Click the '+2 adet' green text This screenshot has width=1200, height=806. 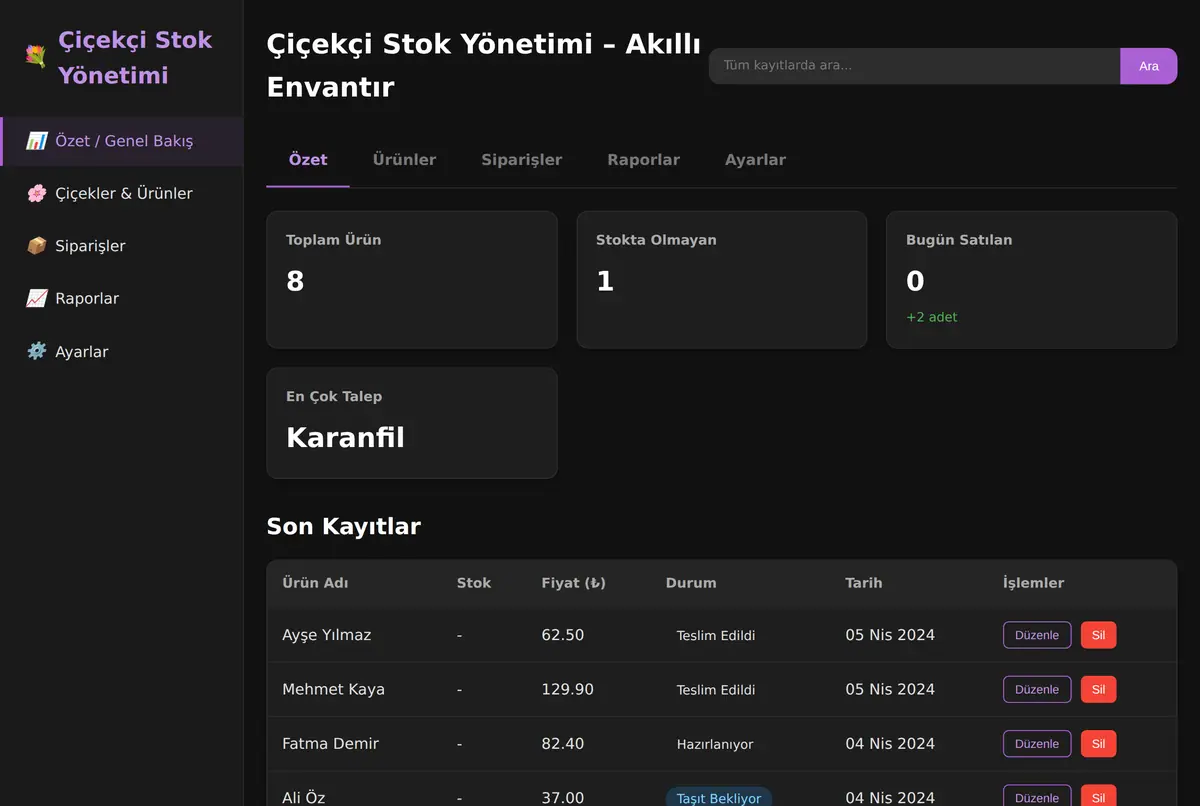point(932,317)
